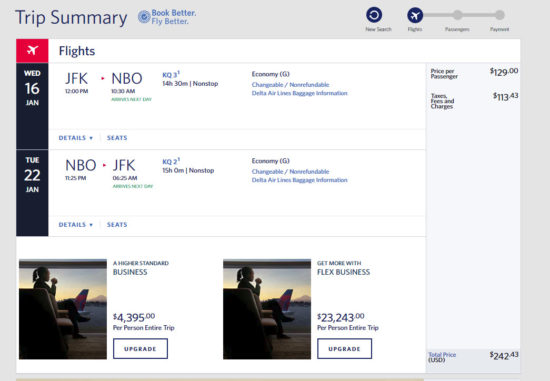Open Changeable / Nonrefundable link for KQ 3
The height and width of the screenshot is (381, 550).
point(290,85)
